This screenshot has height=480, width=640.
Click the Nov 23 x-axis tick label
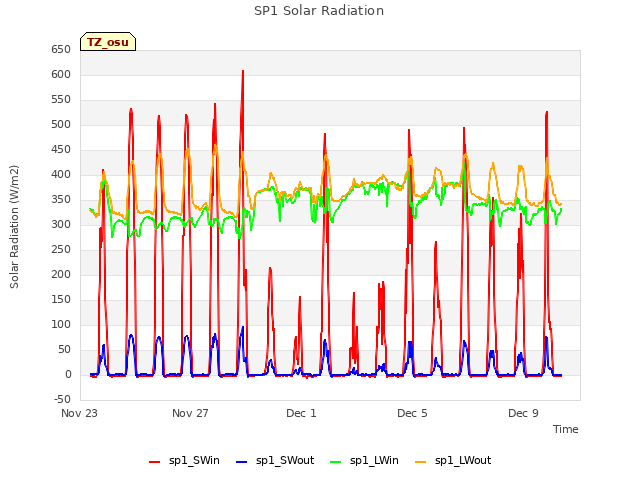tap(79, 413)
